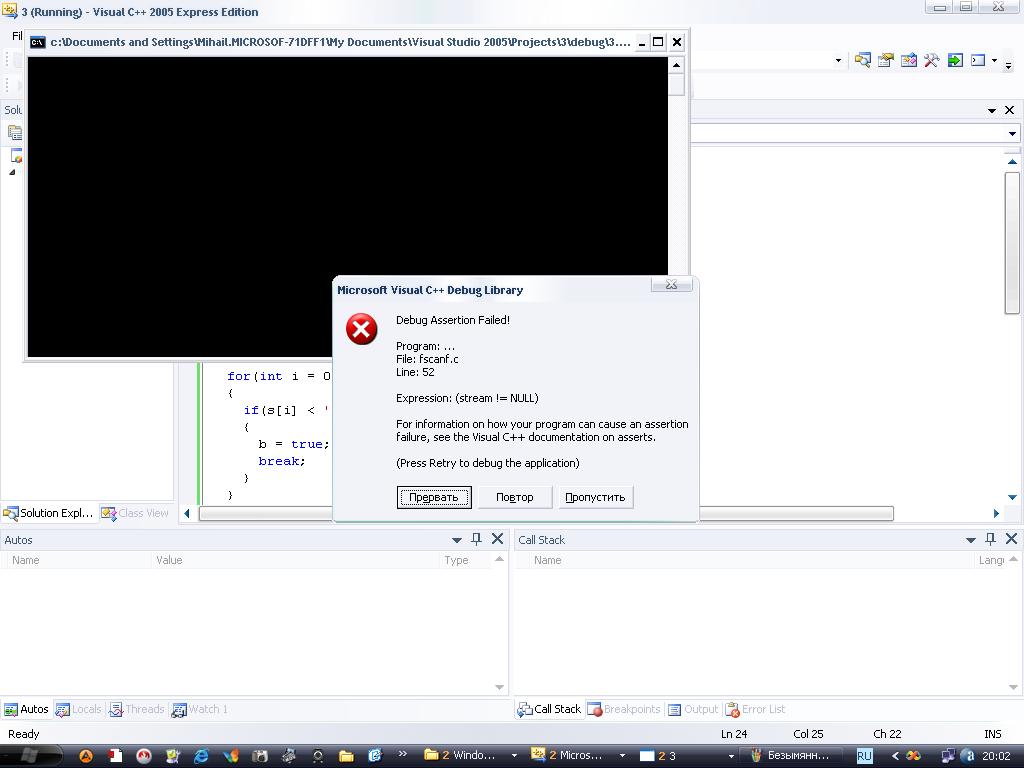1024x768 pixels.
Task: Open the find combo box dropdown
Action: pos(838,61)
